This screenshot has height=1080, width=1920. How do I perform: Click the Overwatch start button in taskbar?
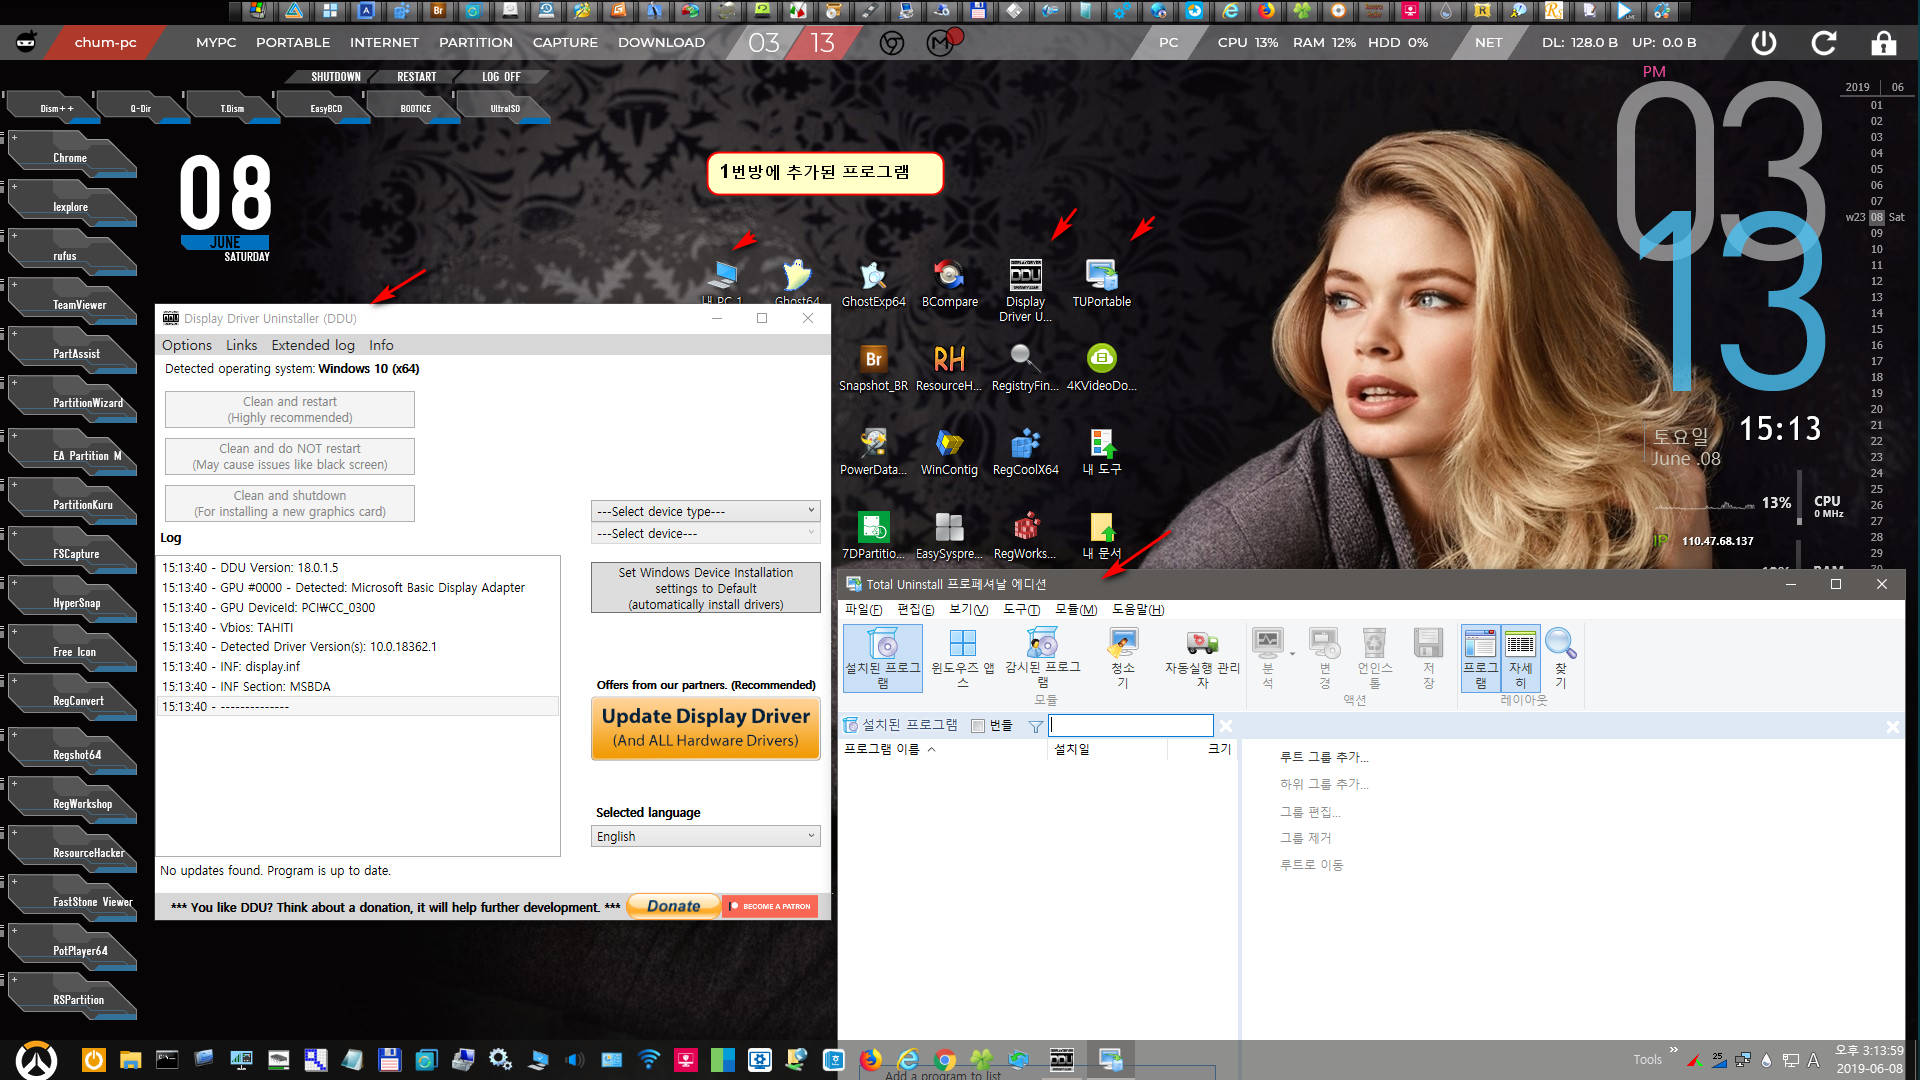(37, 1059)
